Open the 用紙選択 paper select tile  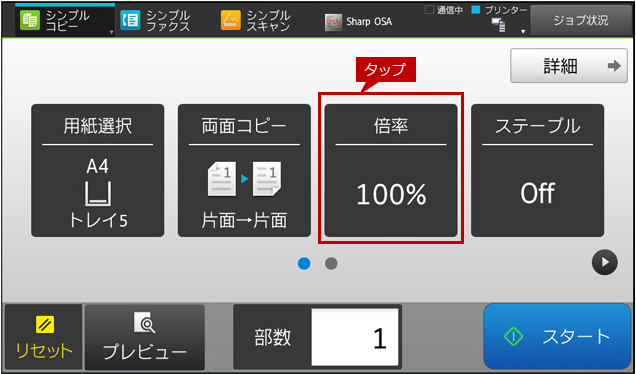(x=98, y=170)
